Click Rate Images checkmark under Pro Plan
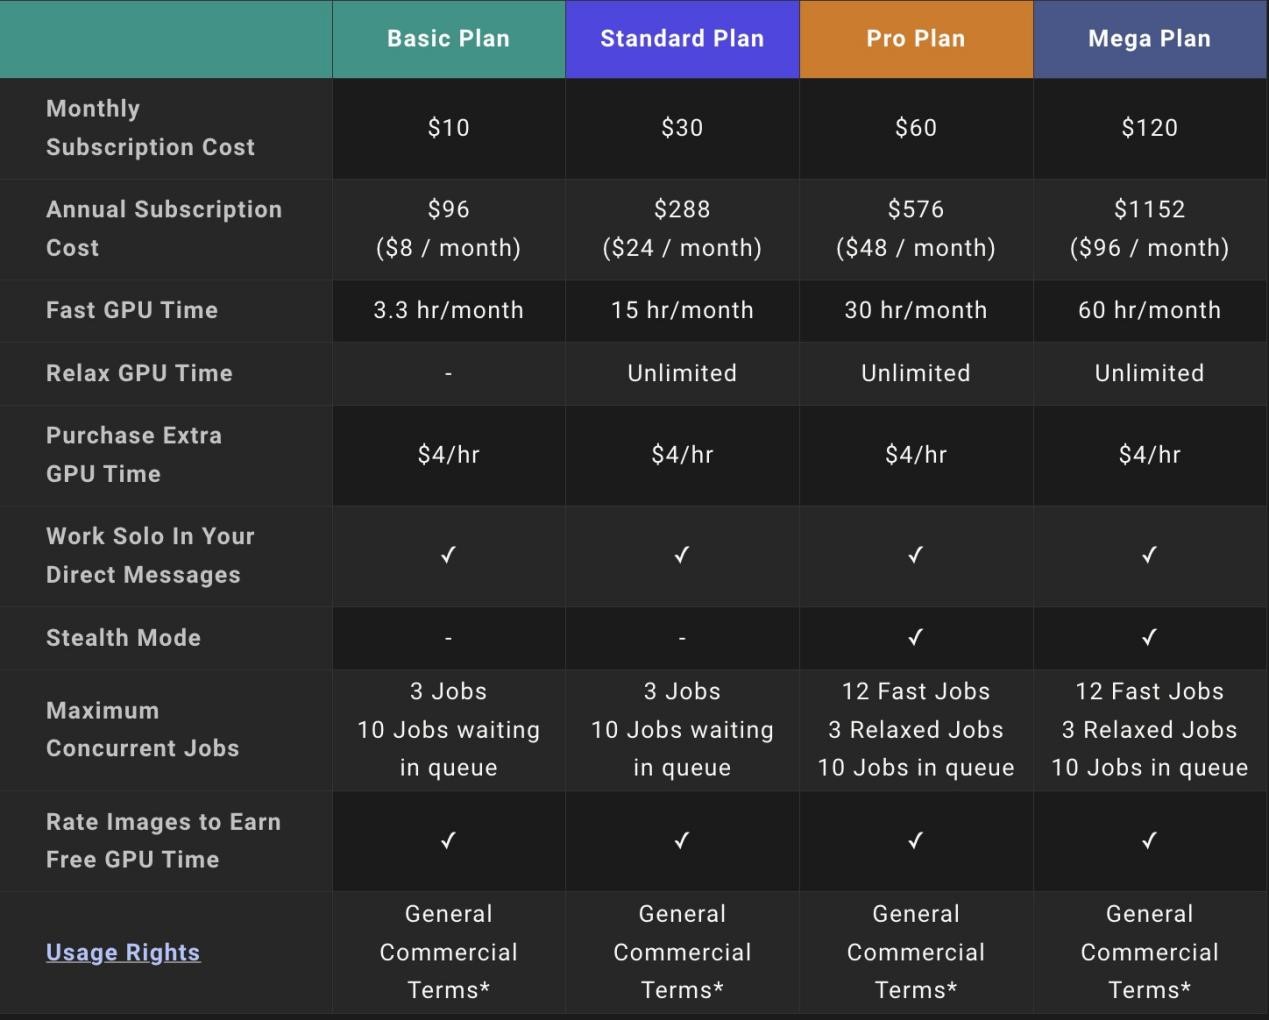Screen dimensions: 1269x1020 tap(915, 841)
